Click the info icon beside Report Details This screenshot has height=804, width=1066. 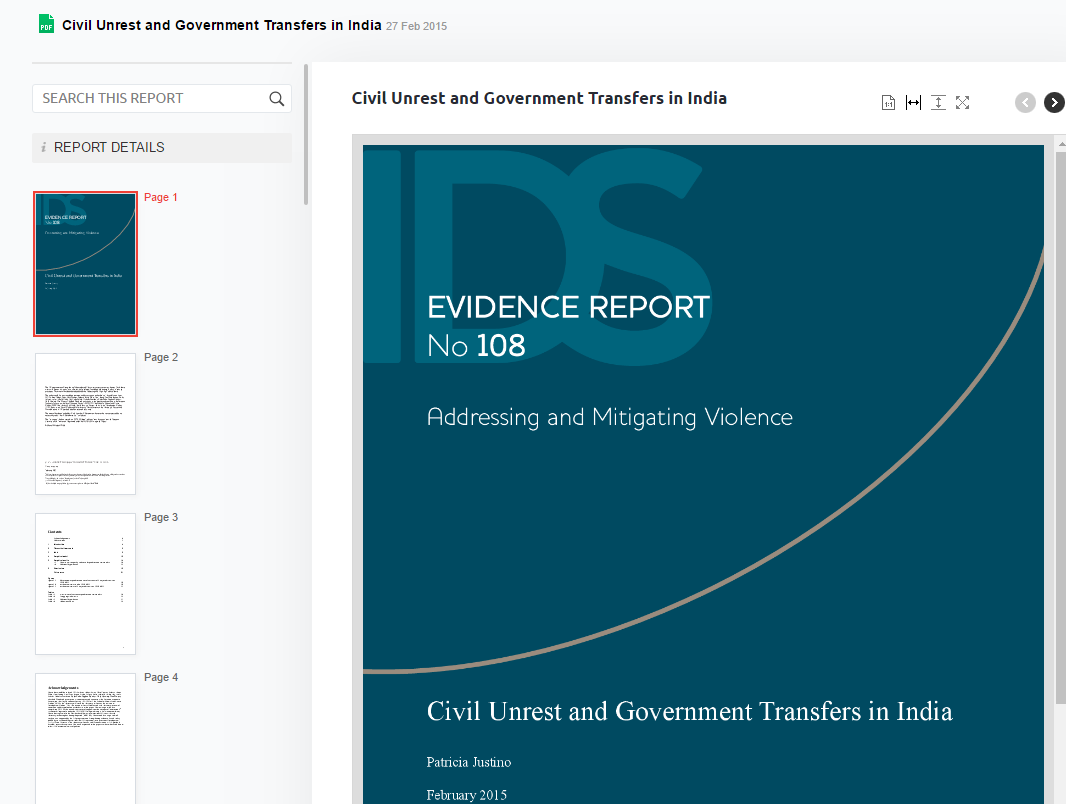[x=44, y=147]
